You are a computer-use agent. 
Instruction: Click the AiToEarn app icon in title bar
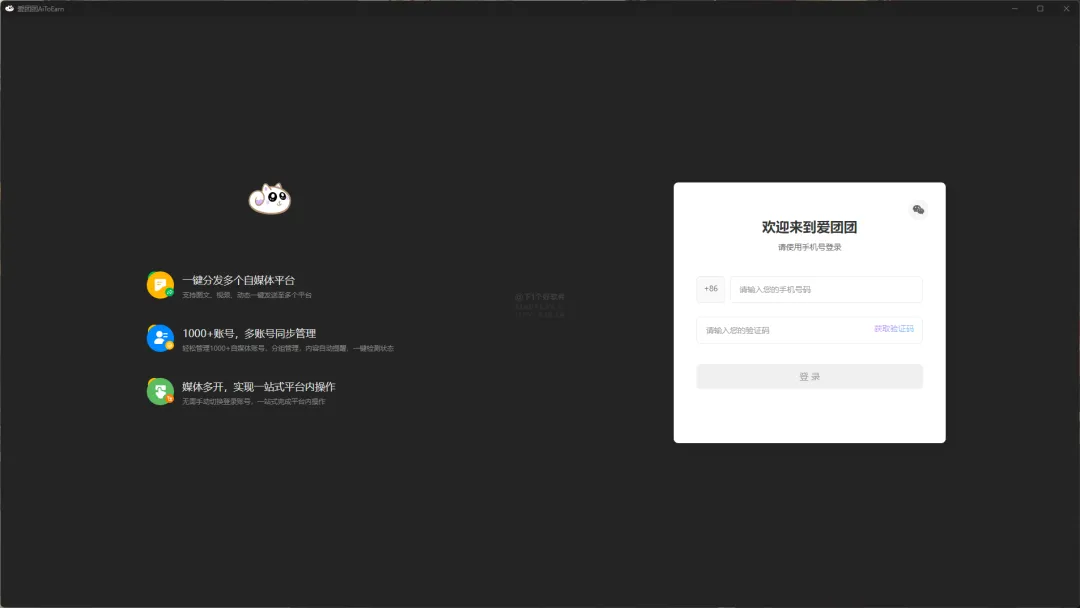pyautogui.click(x=10, y=9)
